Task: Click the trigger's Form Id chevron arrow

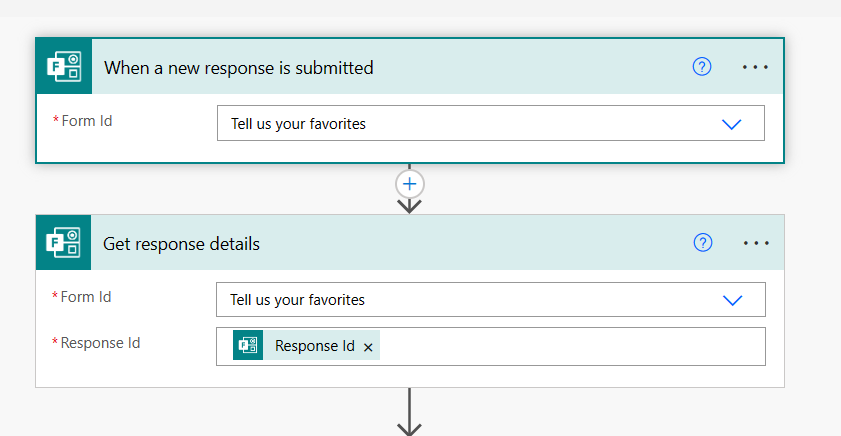Action: click(732, 124)
